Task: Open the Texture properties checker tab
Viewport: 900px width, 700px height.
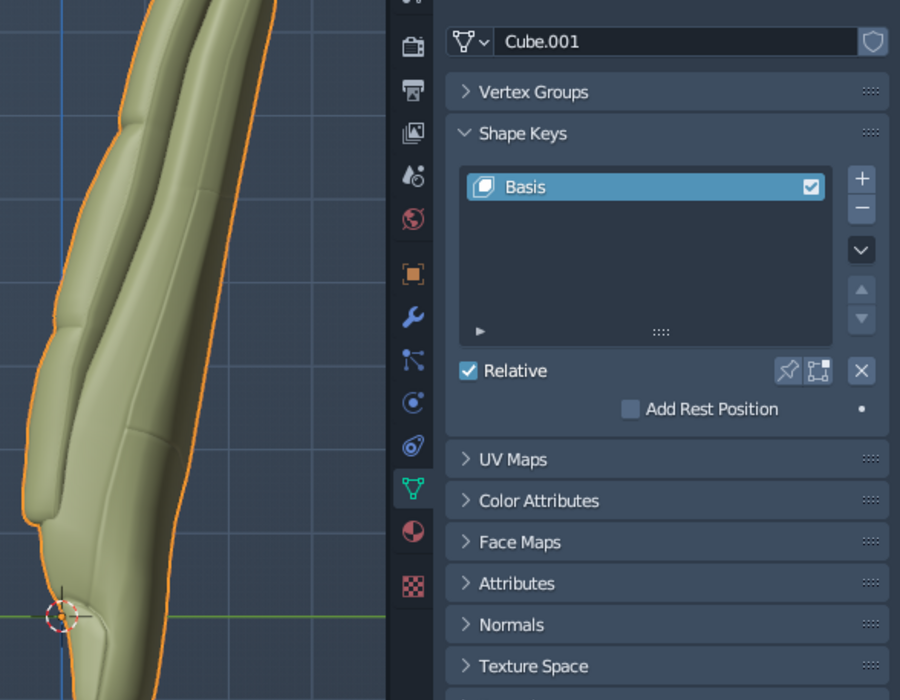Action: tap(413, 586)
